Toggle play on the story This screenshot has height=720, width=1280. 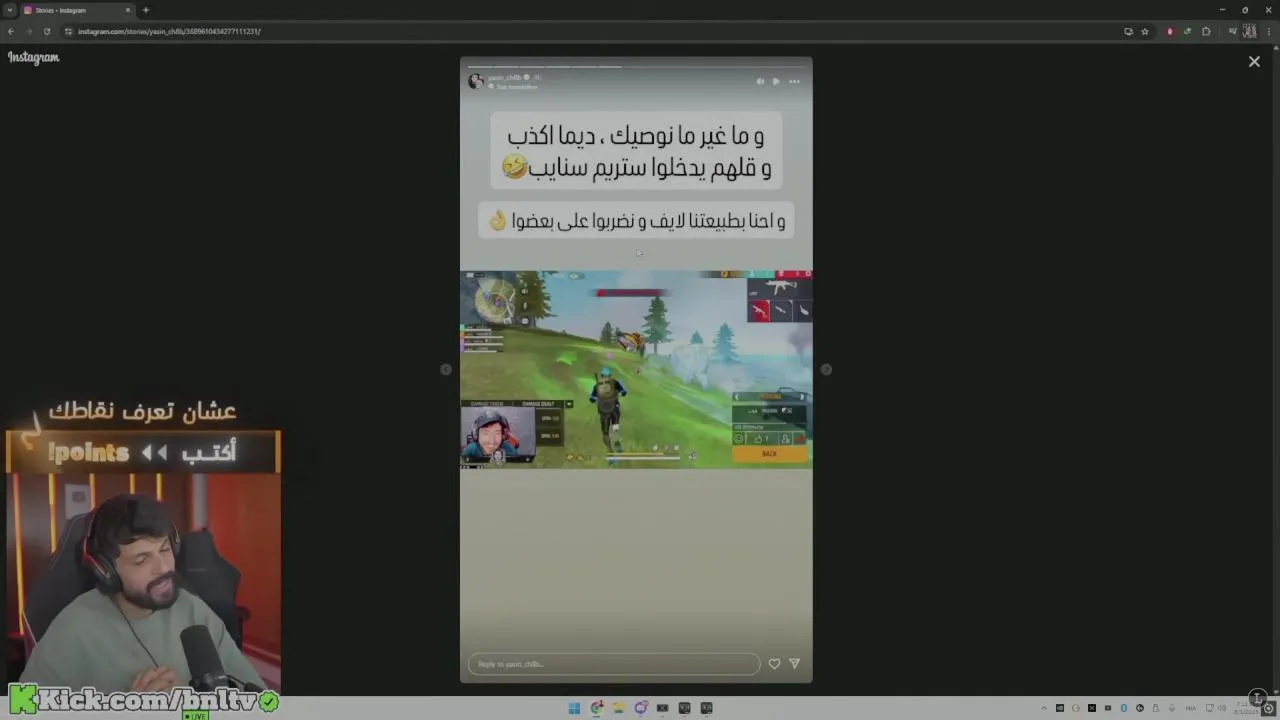[776, 82]
